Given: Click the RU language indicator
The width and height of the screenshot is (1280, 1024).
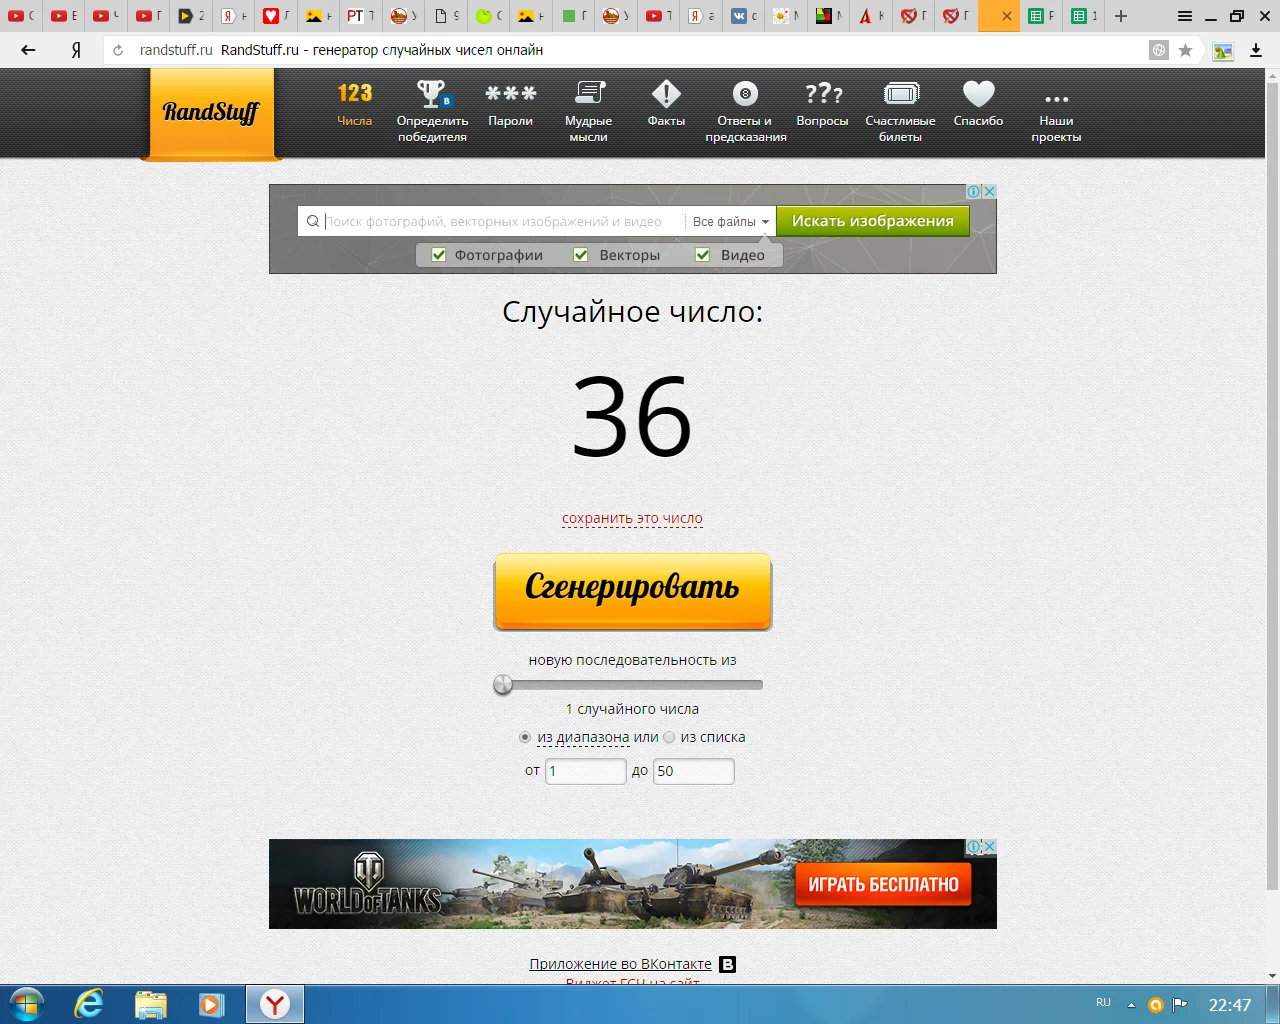Looking at the screenshot, I should (1103, 1003).
